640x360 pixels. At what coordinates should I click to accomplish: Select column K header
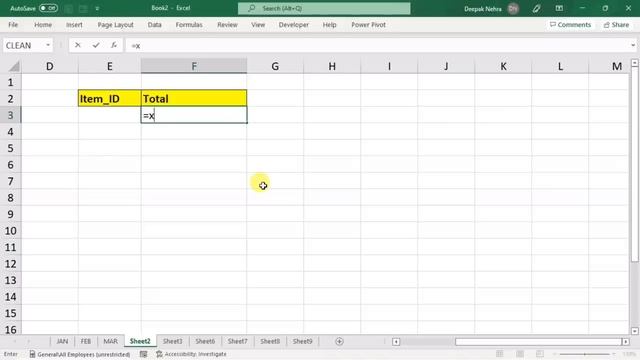point(503,66)
